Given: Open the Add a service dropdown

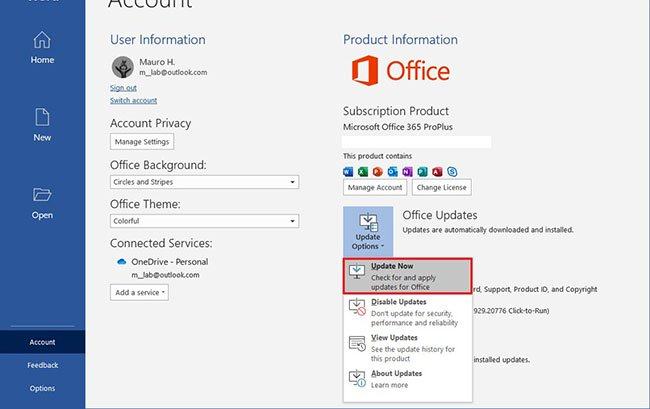Looking at the screenshot, I should pyautogui.click(x=139, y=292).
